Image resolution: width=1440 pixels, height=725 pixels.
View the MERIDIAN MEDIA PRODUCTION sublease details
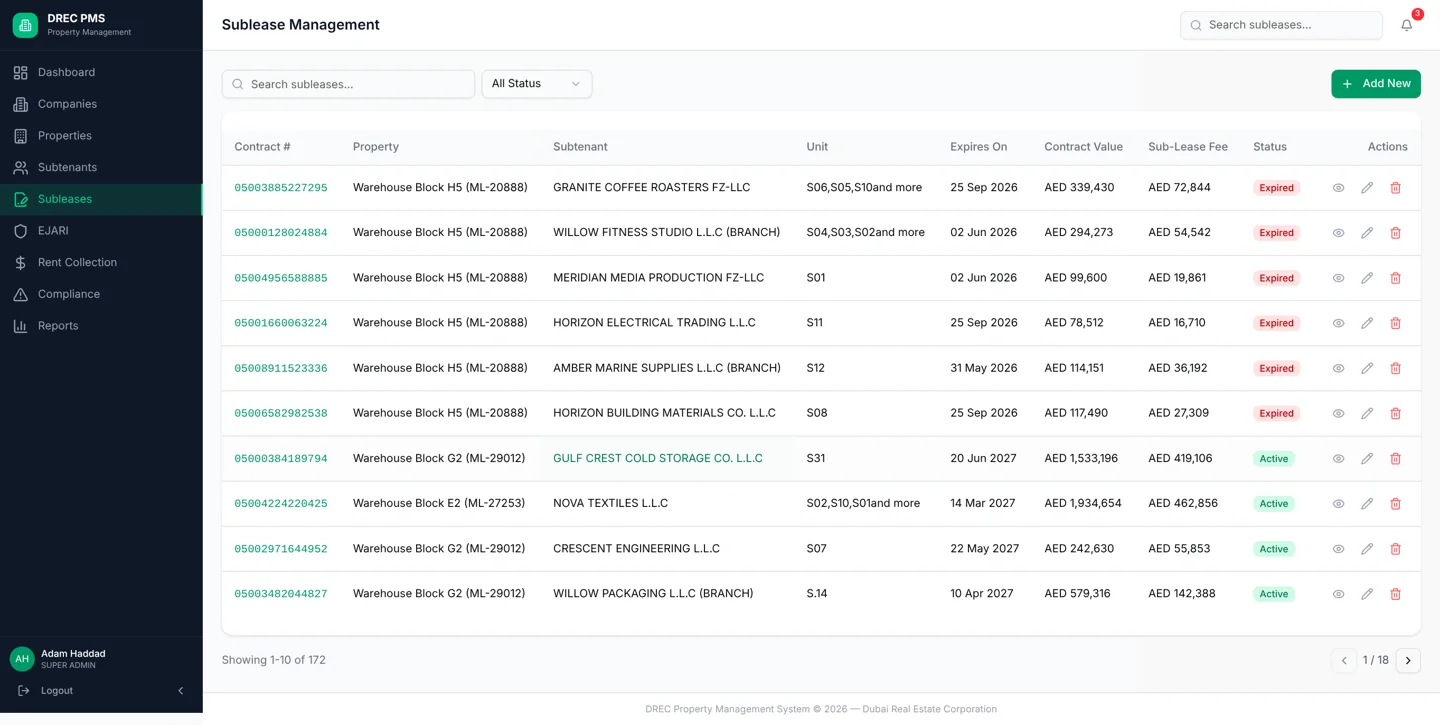(1338, 278)
